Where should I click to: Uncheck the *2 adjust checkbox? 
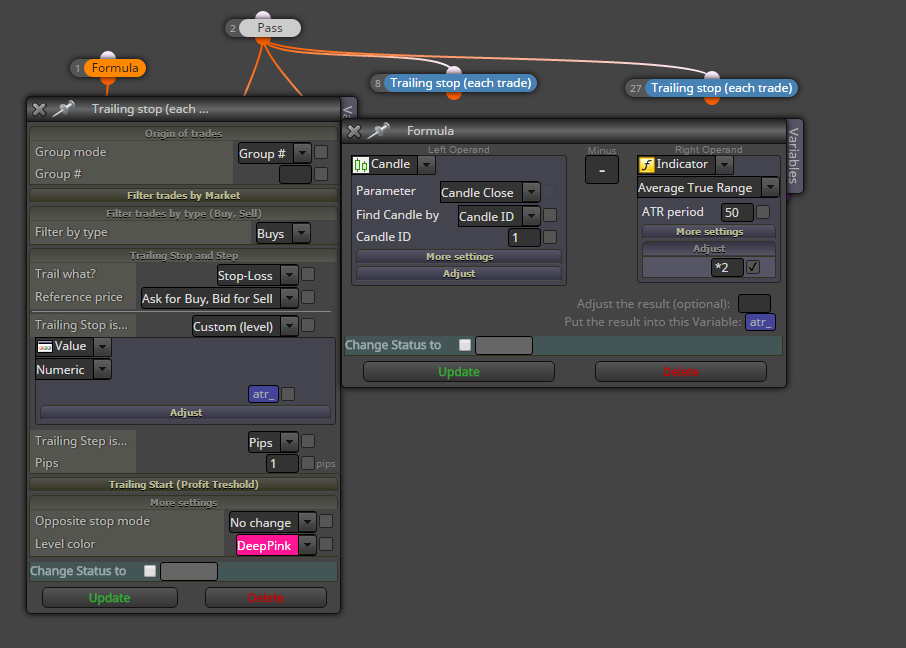753,267
